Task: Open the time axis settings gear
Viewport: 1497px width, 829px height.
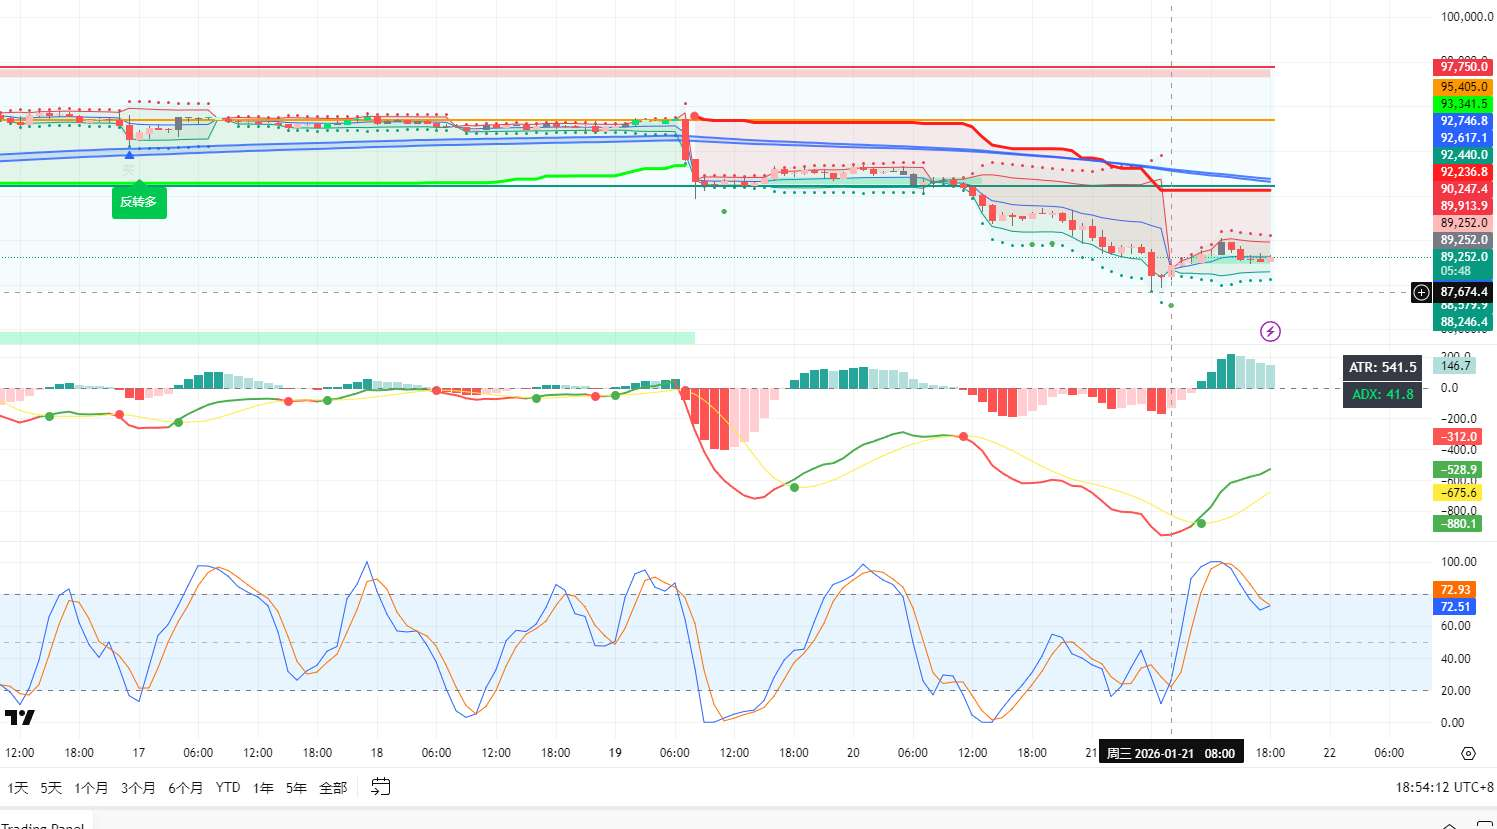Action: point(1468,753)
